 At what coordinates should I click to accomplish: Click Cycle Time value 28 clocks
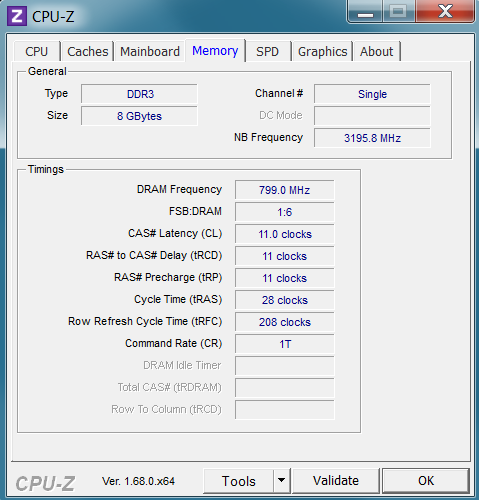click(285, 300)
